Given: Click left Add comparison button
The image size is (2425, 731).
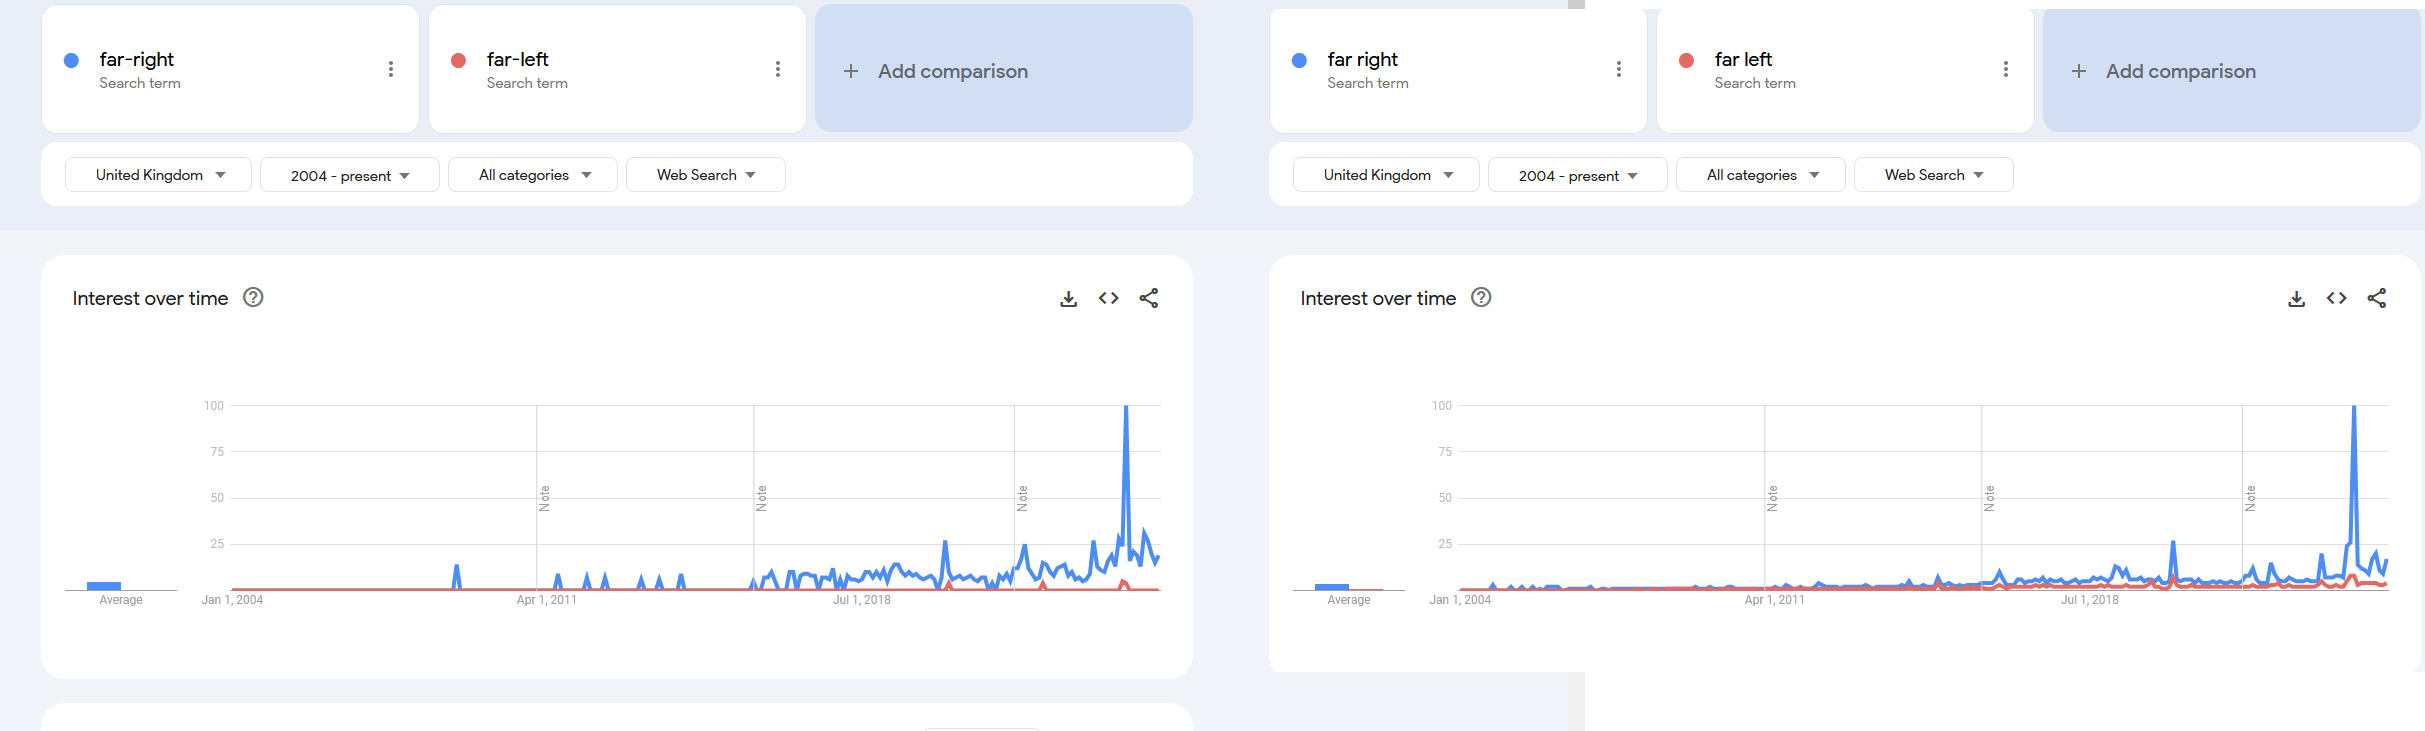Looking at the screenshot, I should click(x=1004, y=69).
